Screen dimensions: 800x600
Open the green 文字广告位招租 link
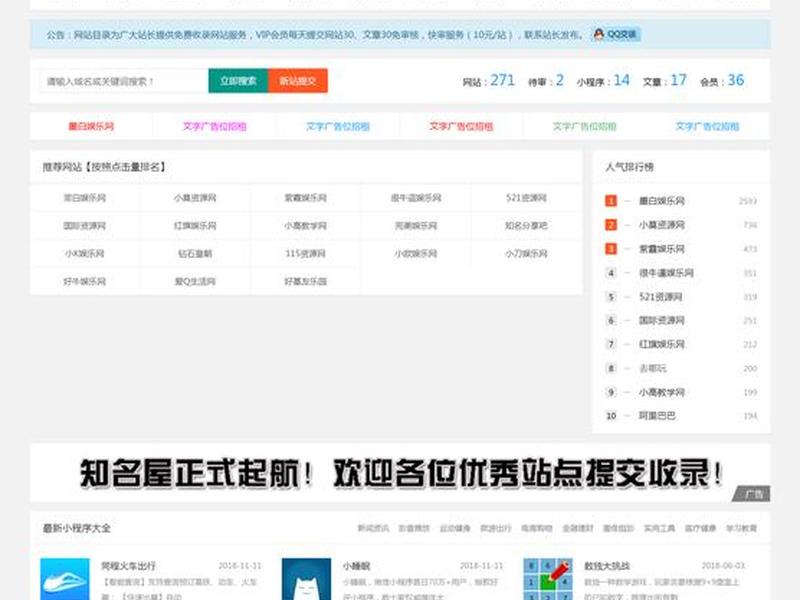[585, 126]
